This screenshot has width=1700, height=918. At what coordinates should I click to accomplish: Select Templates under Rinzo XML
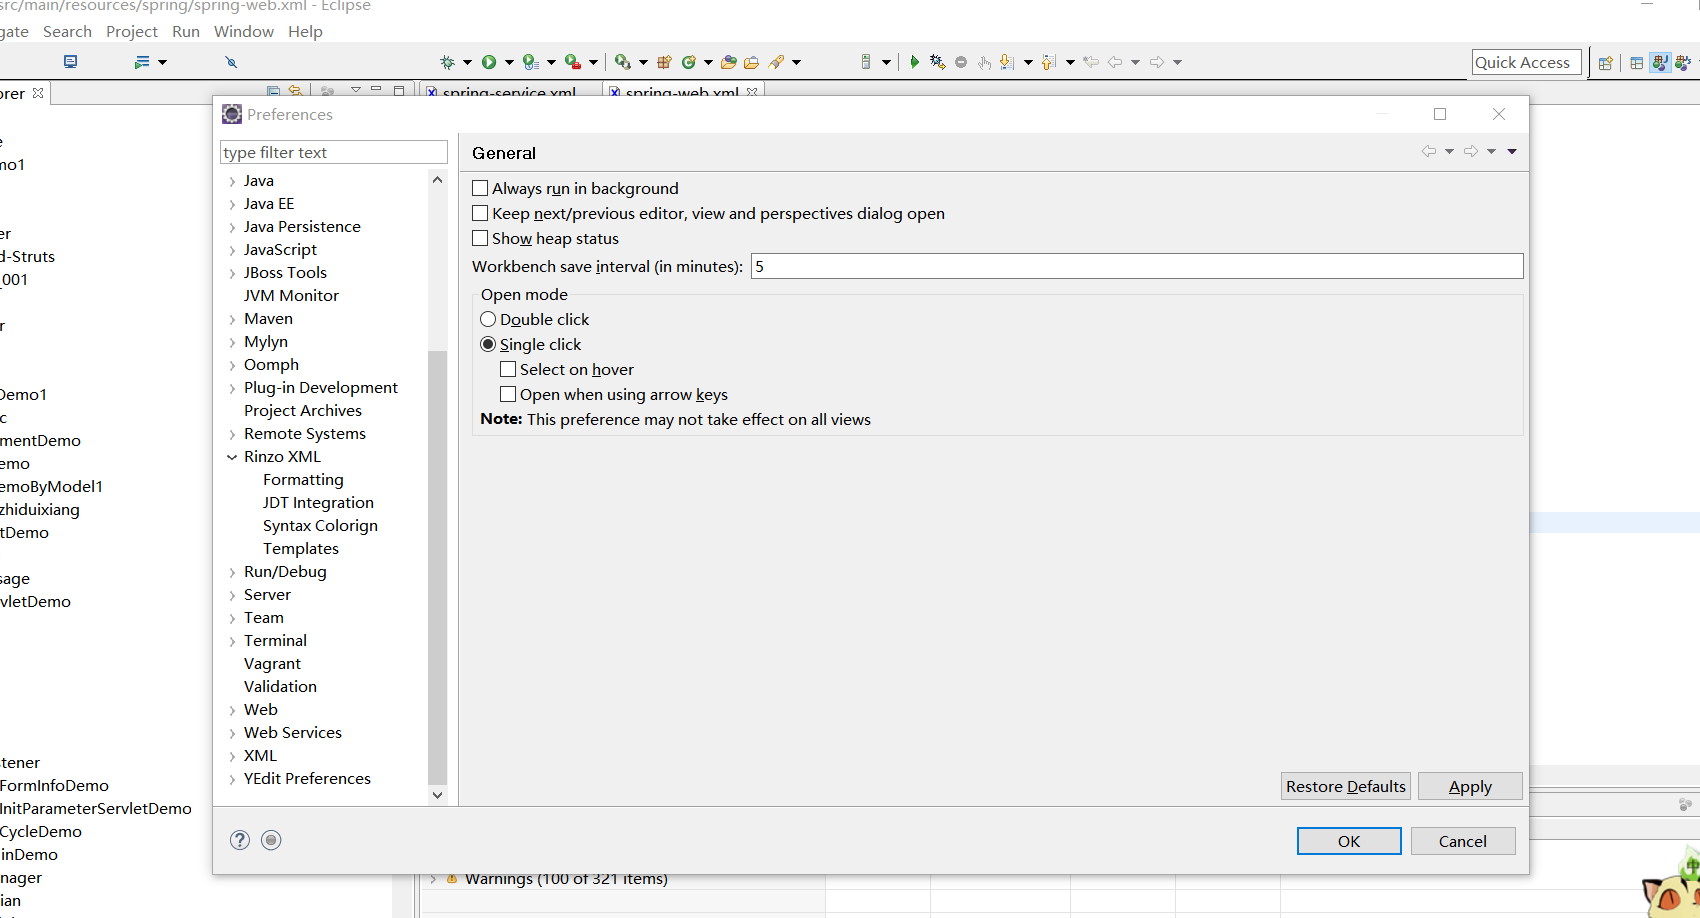click(301, 549)
